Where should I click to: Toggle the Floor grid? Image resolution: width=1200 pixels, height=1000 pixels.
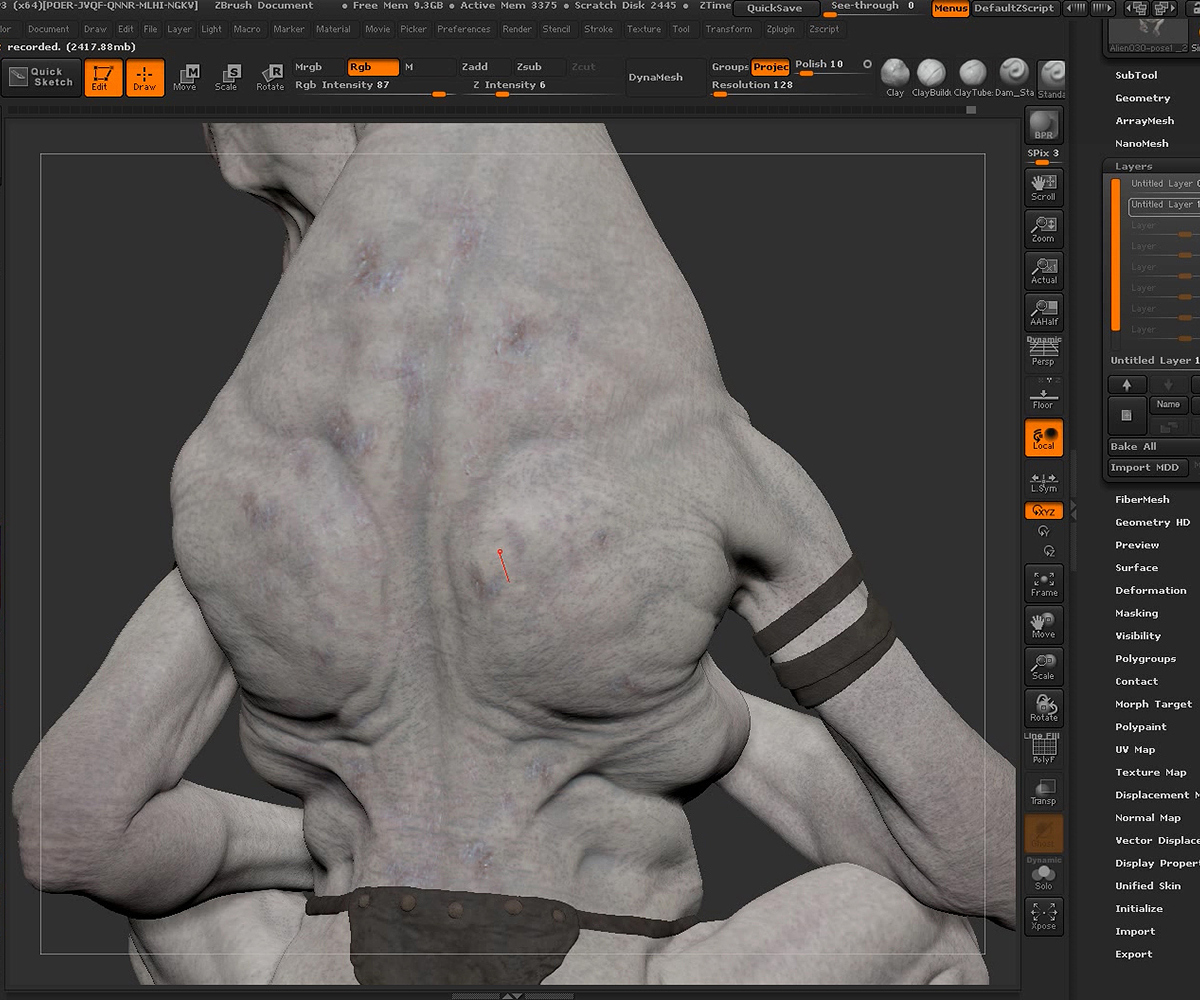click(1043, 395)
